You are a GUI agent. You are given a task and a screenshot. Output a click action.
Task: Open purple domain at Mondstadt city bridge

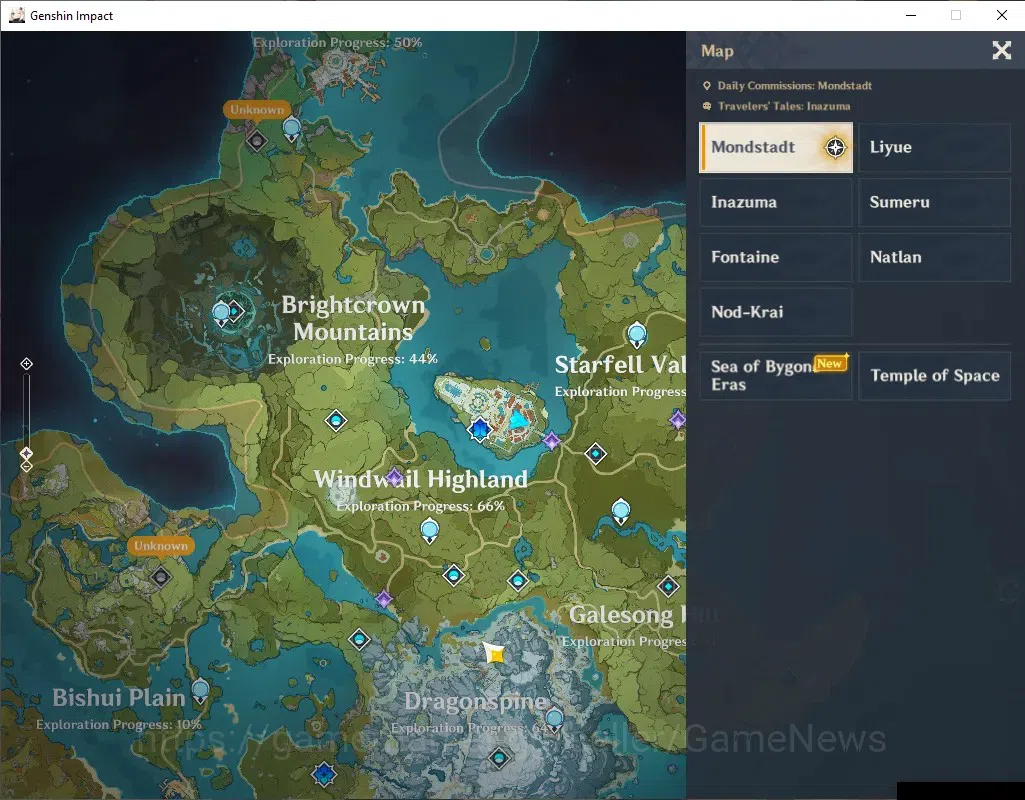coord(552,441)
